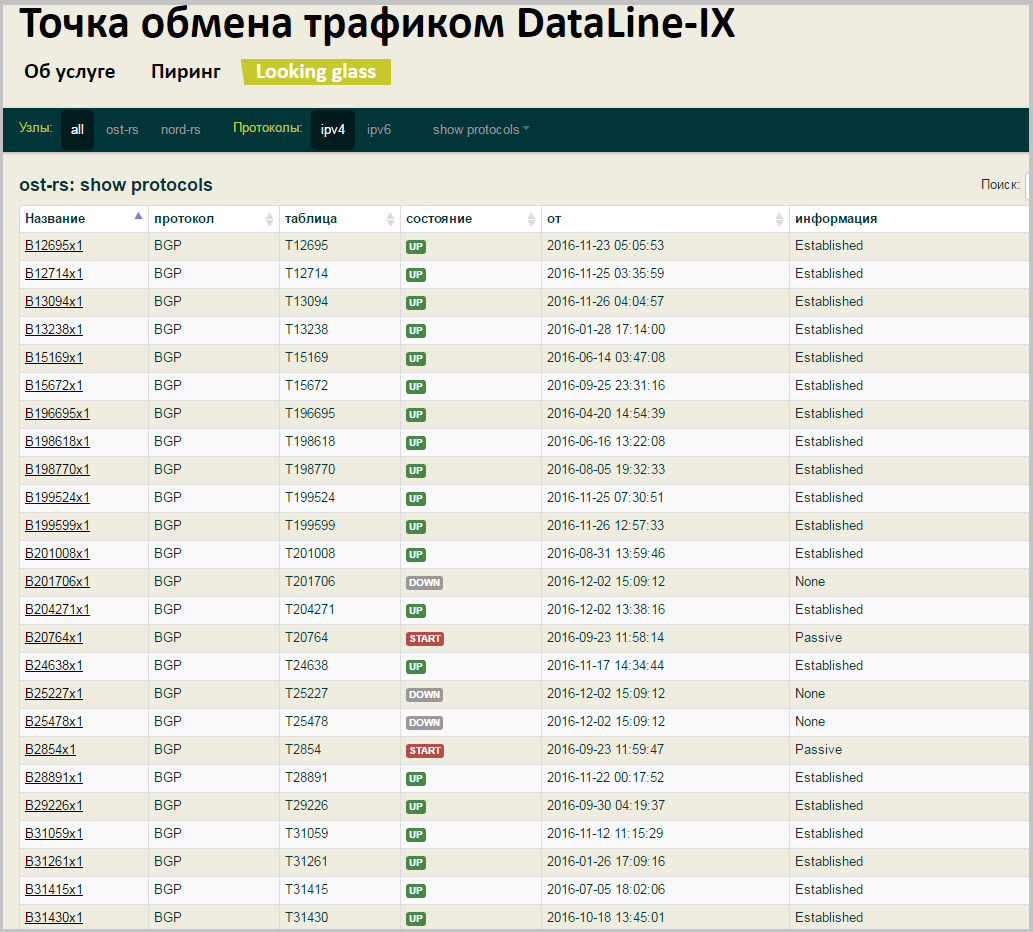This screenshot has height=932, width=1033.
Task: Open the B15672x1 link
Action: click(x=54, y=385)
